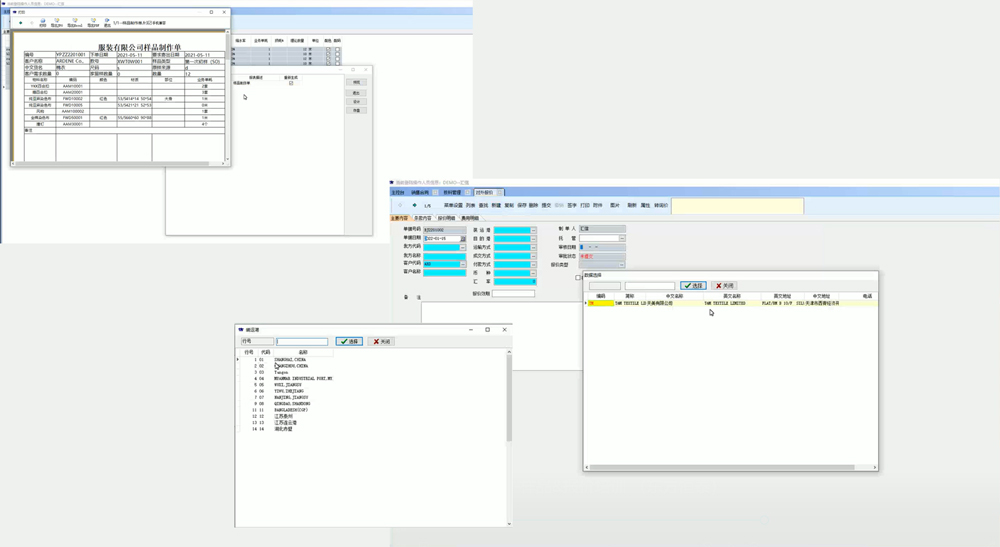Click the previous-record arrow in quote toolbar

400,205
